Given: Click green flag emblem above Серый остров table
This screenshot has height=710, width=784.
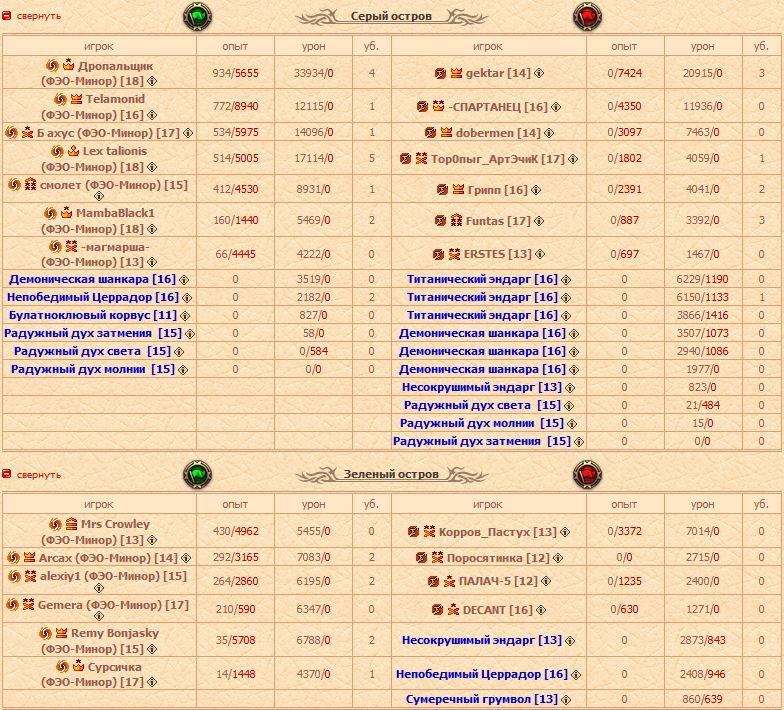Looking at the screenshot, I should [x=198, y=16].
